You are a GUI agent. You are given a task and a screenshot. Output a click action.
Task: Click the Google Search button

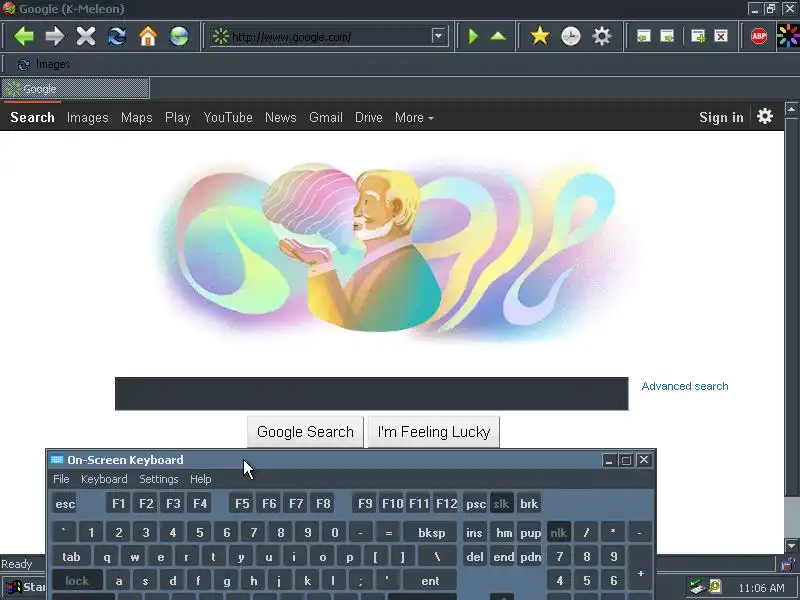pos(305,432)
